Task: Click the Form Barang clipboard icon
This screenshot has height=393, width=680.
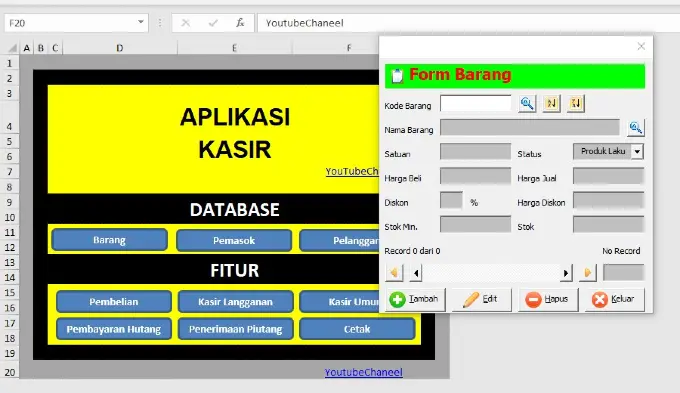Action: pyautogui.click(x=397, y=75)
